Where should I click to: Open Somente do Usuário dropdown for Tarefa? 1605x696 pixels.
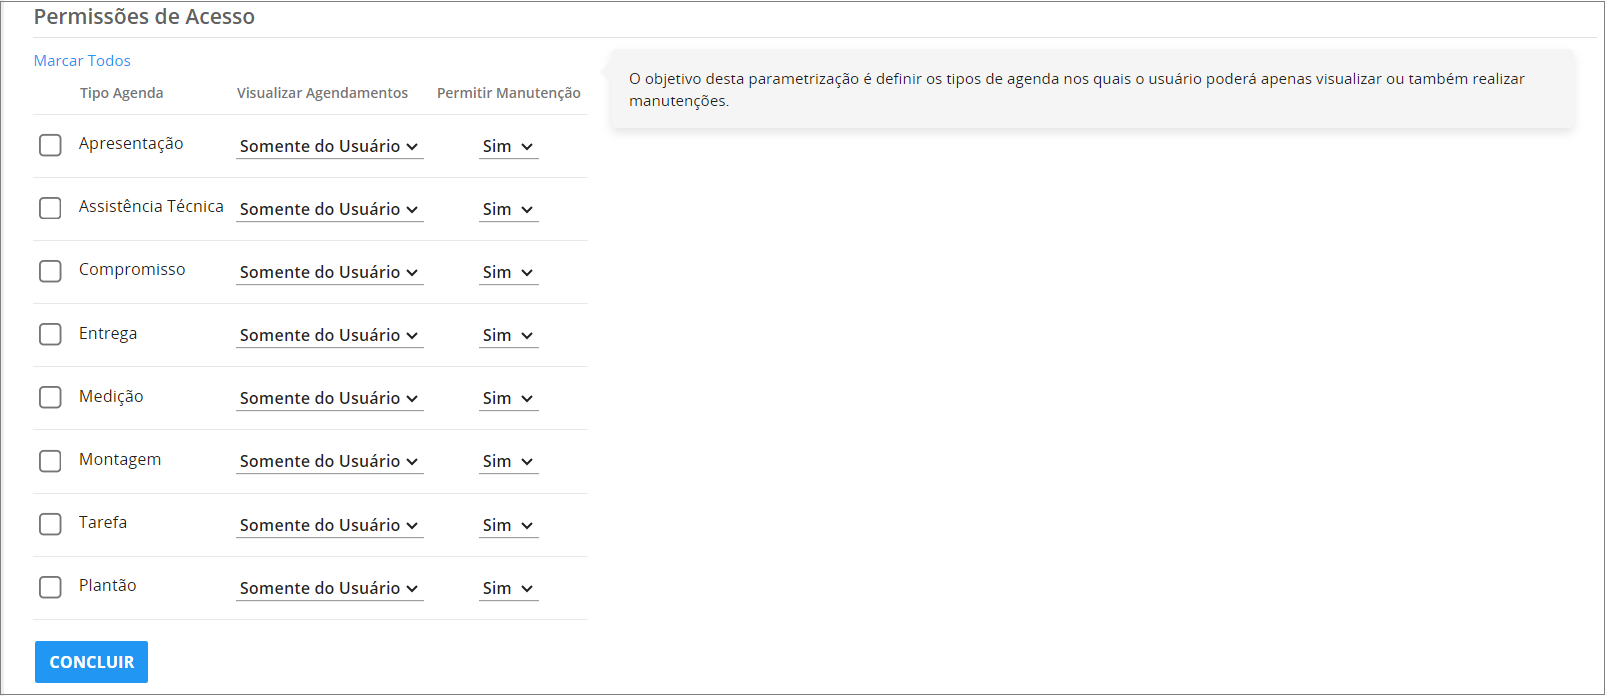tap(330, 525)
